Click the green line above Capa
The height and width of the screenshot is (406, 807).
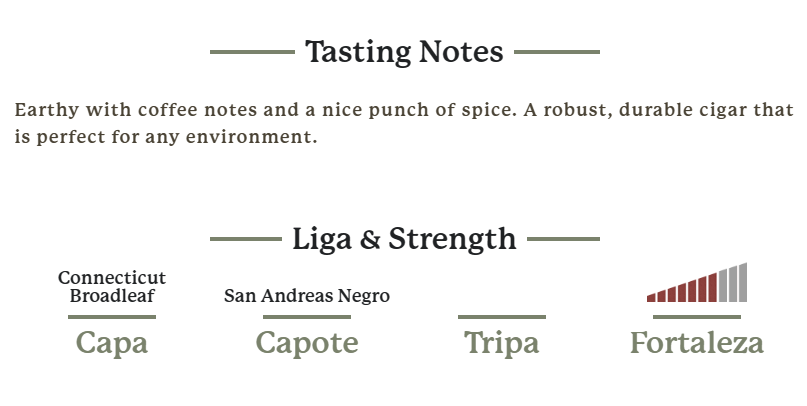[x=112, y=317]
